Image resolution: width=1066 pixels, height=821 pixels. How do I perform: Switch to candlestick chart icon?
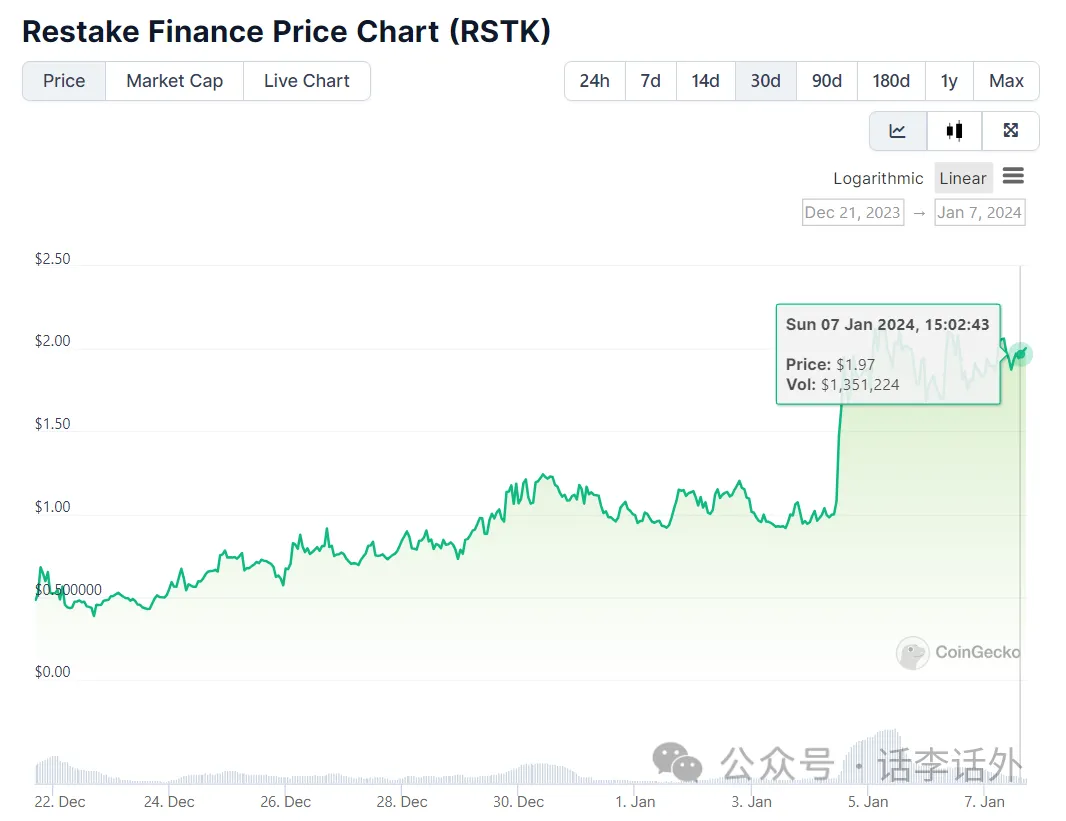[x=954, y=130]
